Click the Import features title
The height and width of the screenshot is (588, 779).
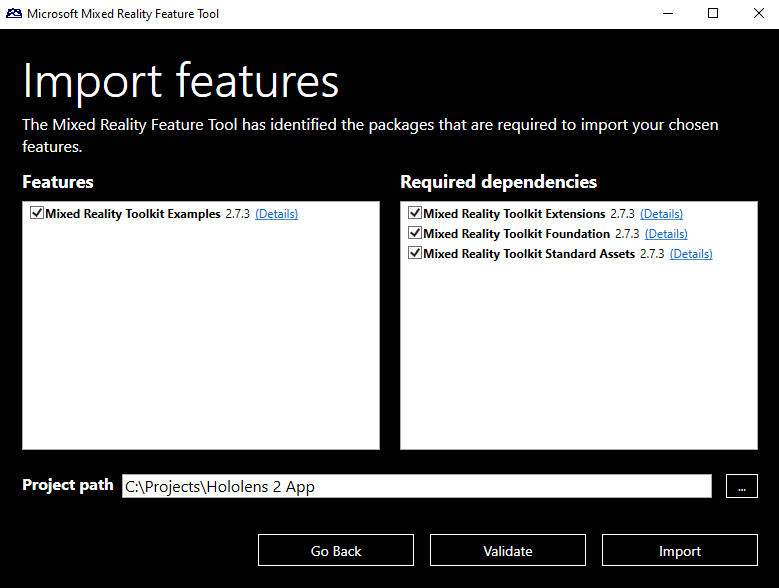(x=181, y=82)
